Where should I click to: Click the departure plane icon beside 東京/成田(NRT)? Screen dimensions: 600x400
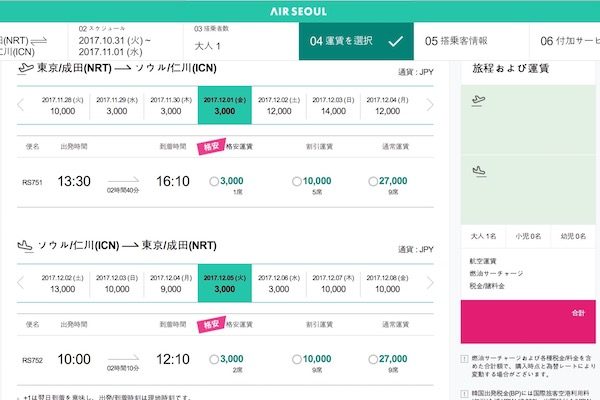coord(26,68)
